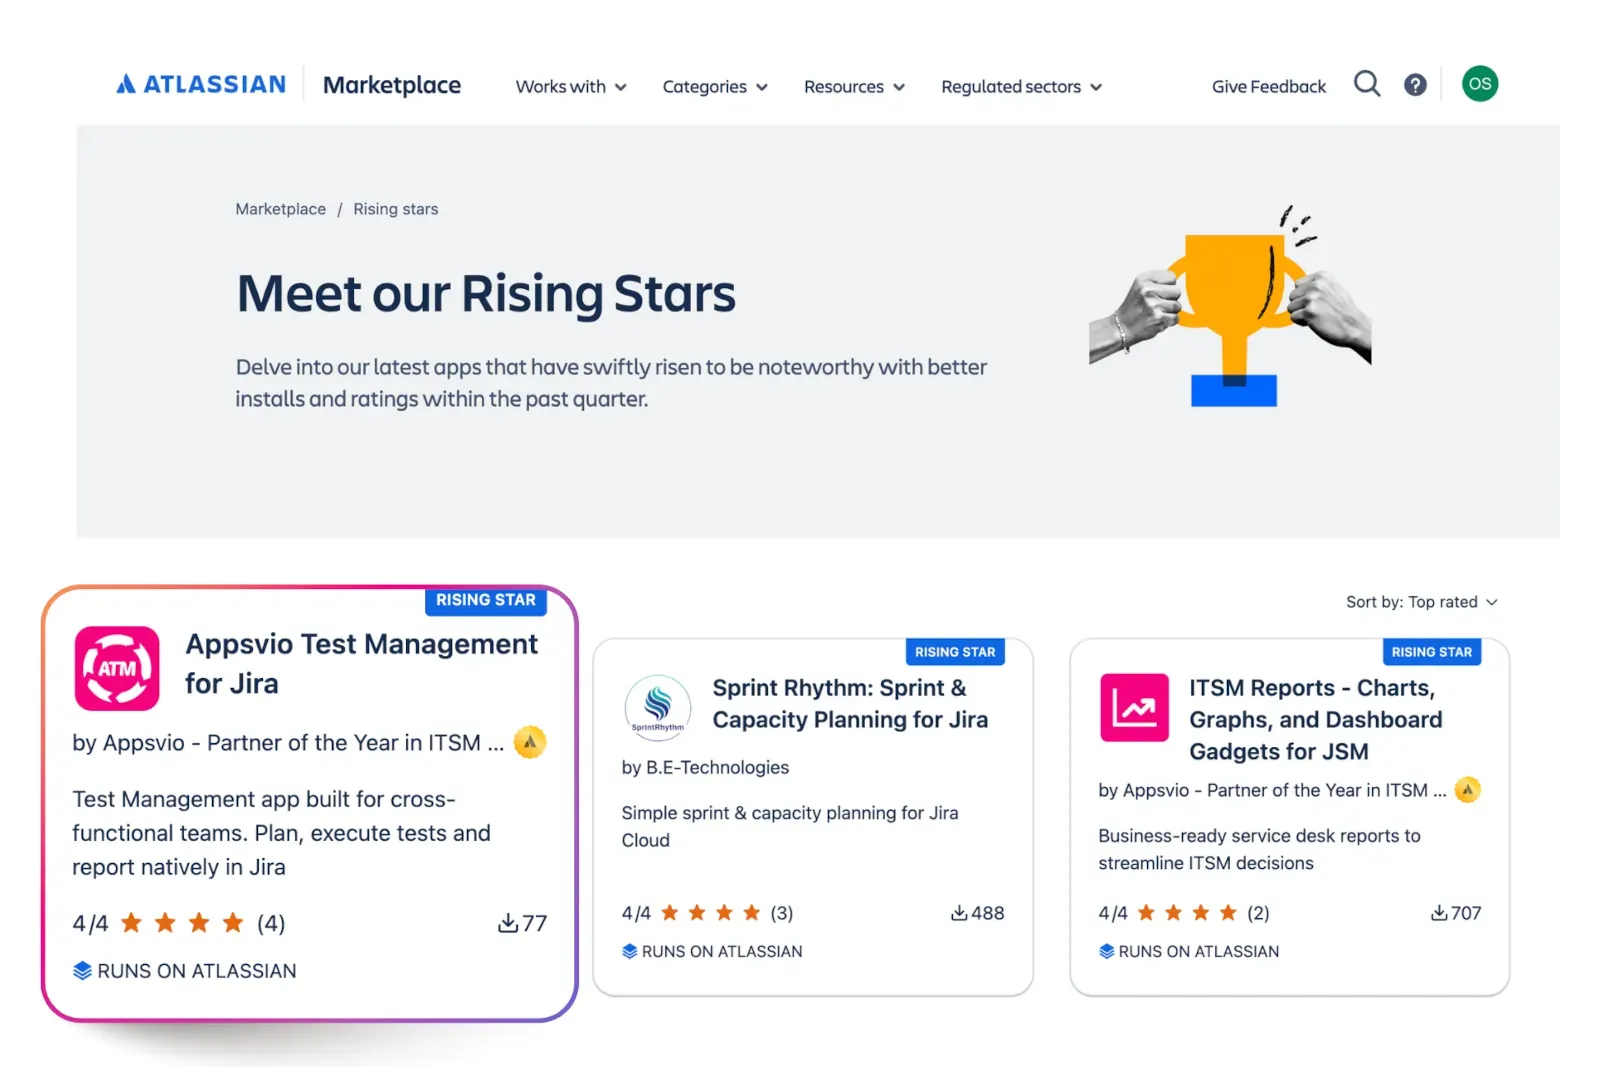Viewport: 1600px width, 1067px height.
Task: Click the Give Feedback link
Action: point(1268,86)
